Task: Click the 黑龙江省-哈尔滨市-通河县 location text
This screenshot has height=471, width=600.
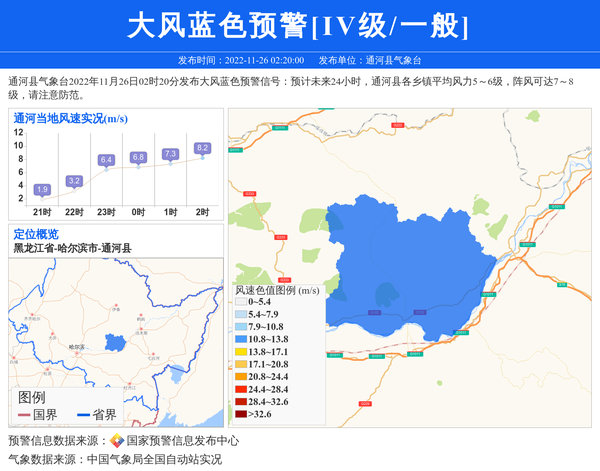Action: [73, 248]
